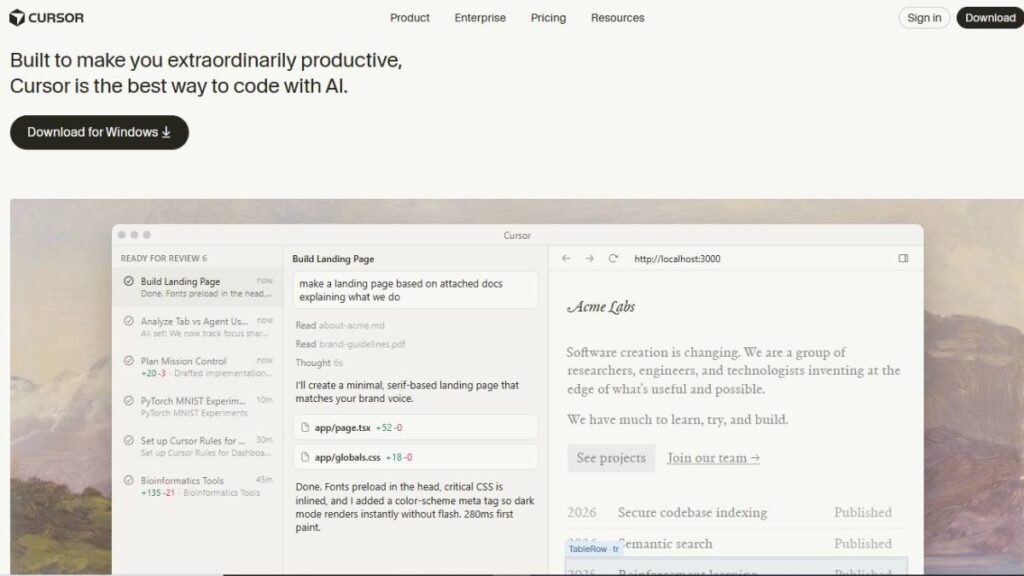Click the URL address field showing localhost:3000
1024x576 pixels.
point(680,258)
